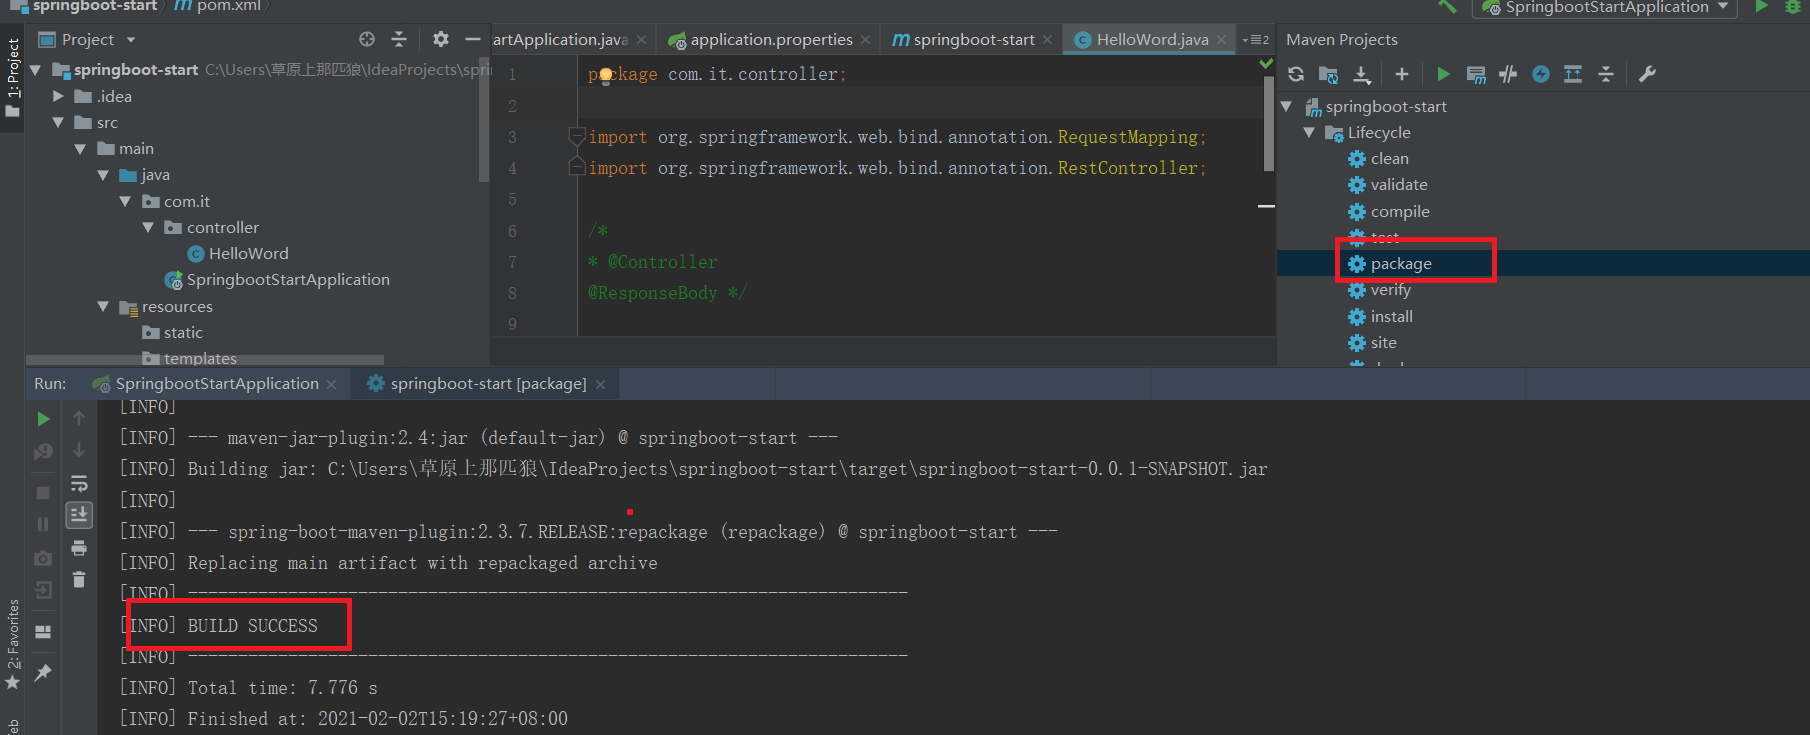Hide the Project tool window

(473, 39)
